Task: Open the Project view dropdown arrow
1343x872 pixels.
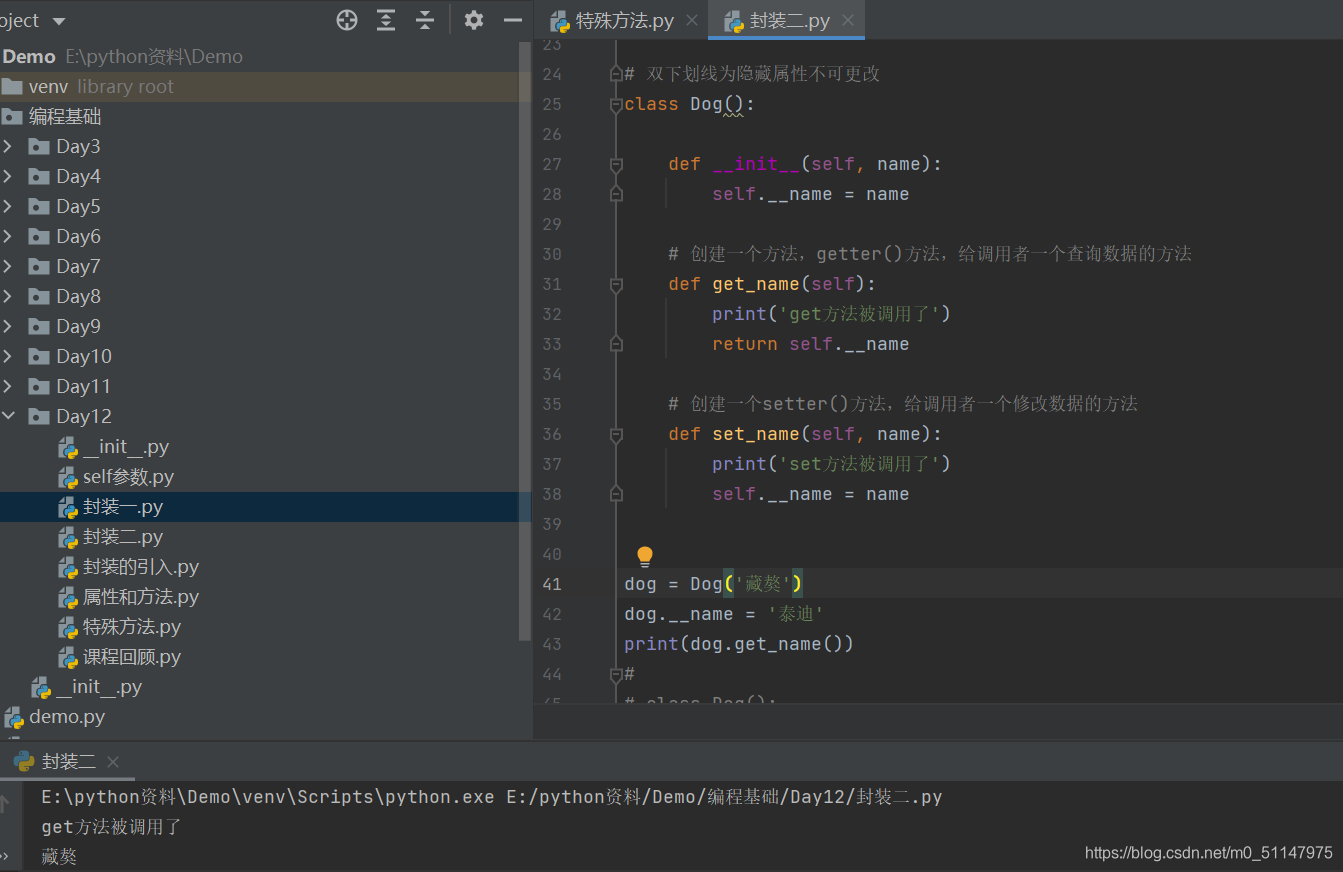Action: pos(58,21)
